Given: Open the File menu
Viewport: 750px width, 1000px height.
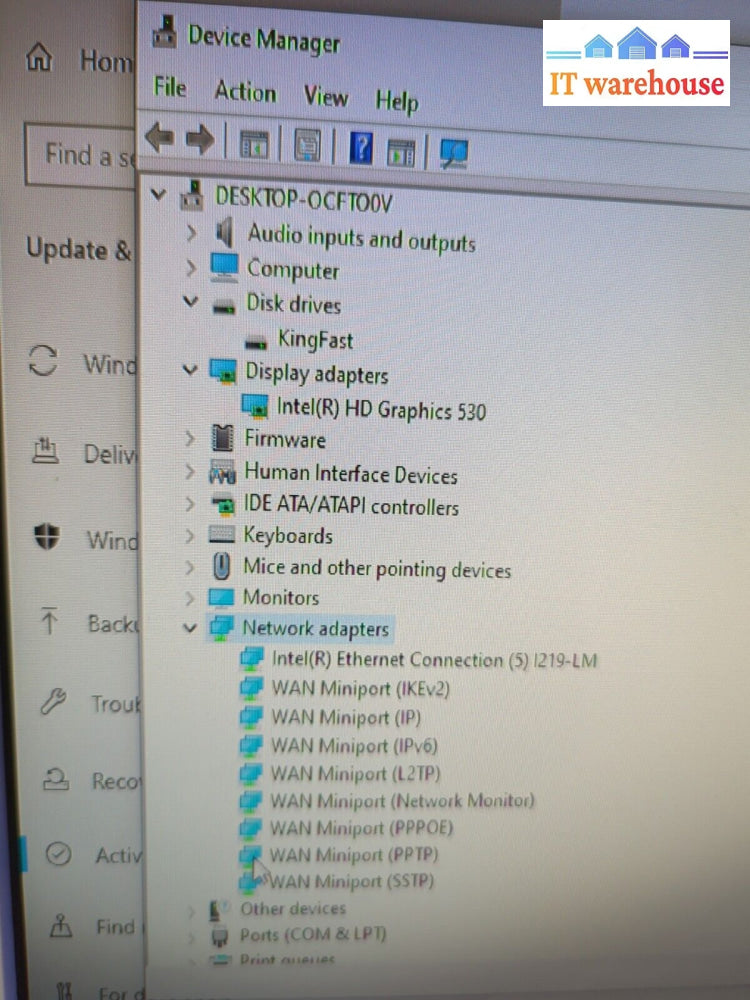Looking at the screenshot, I should coord(170,88).
